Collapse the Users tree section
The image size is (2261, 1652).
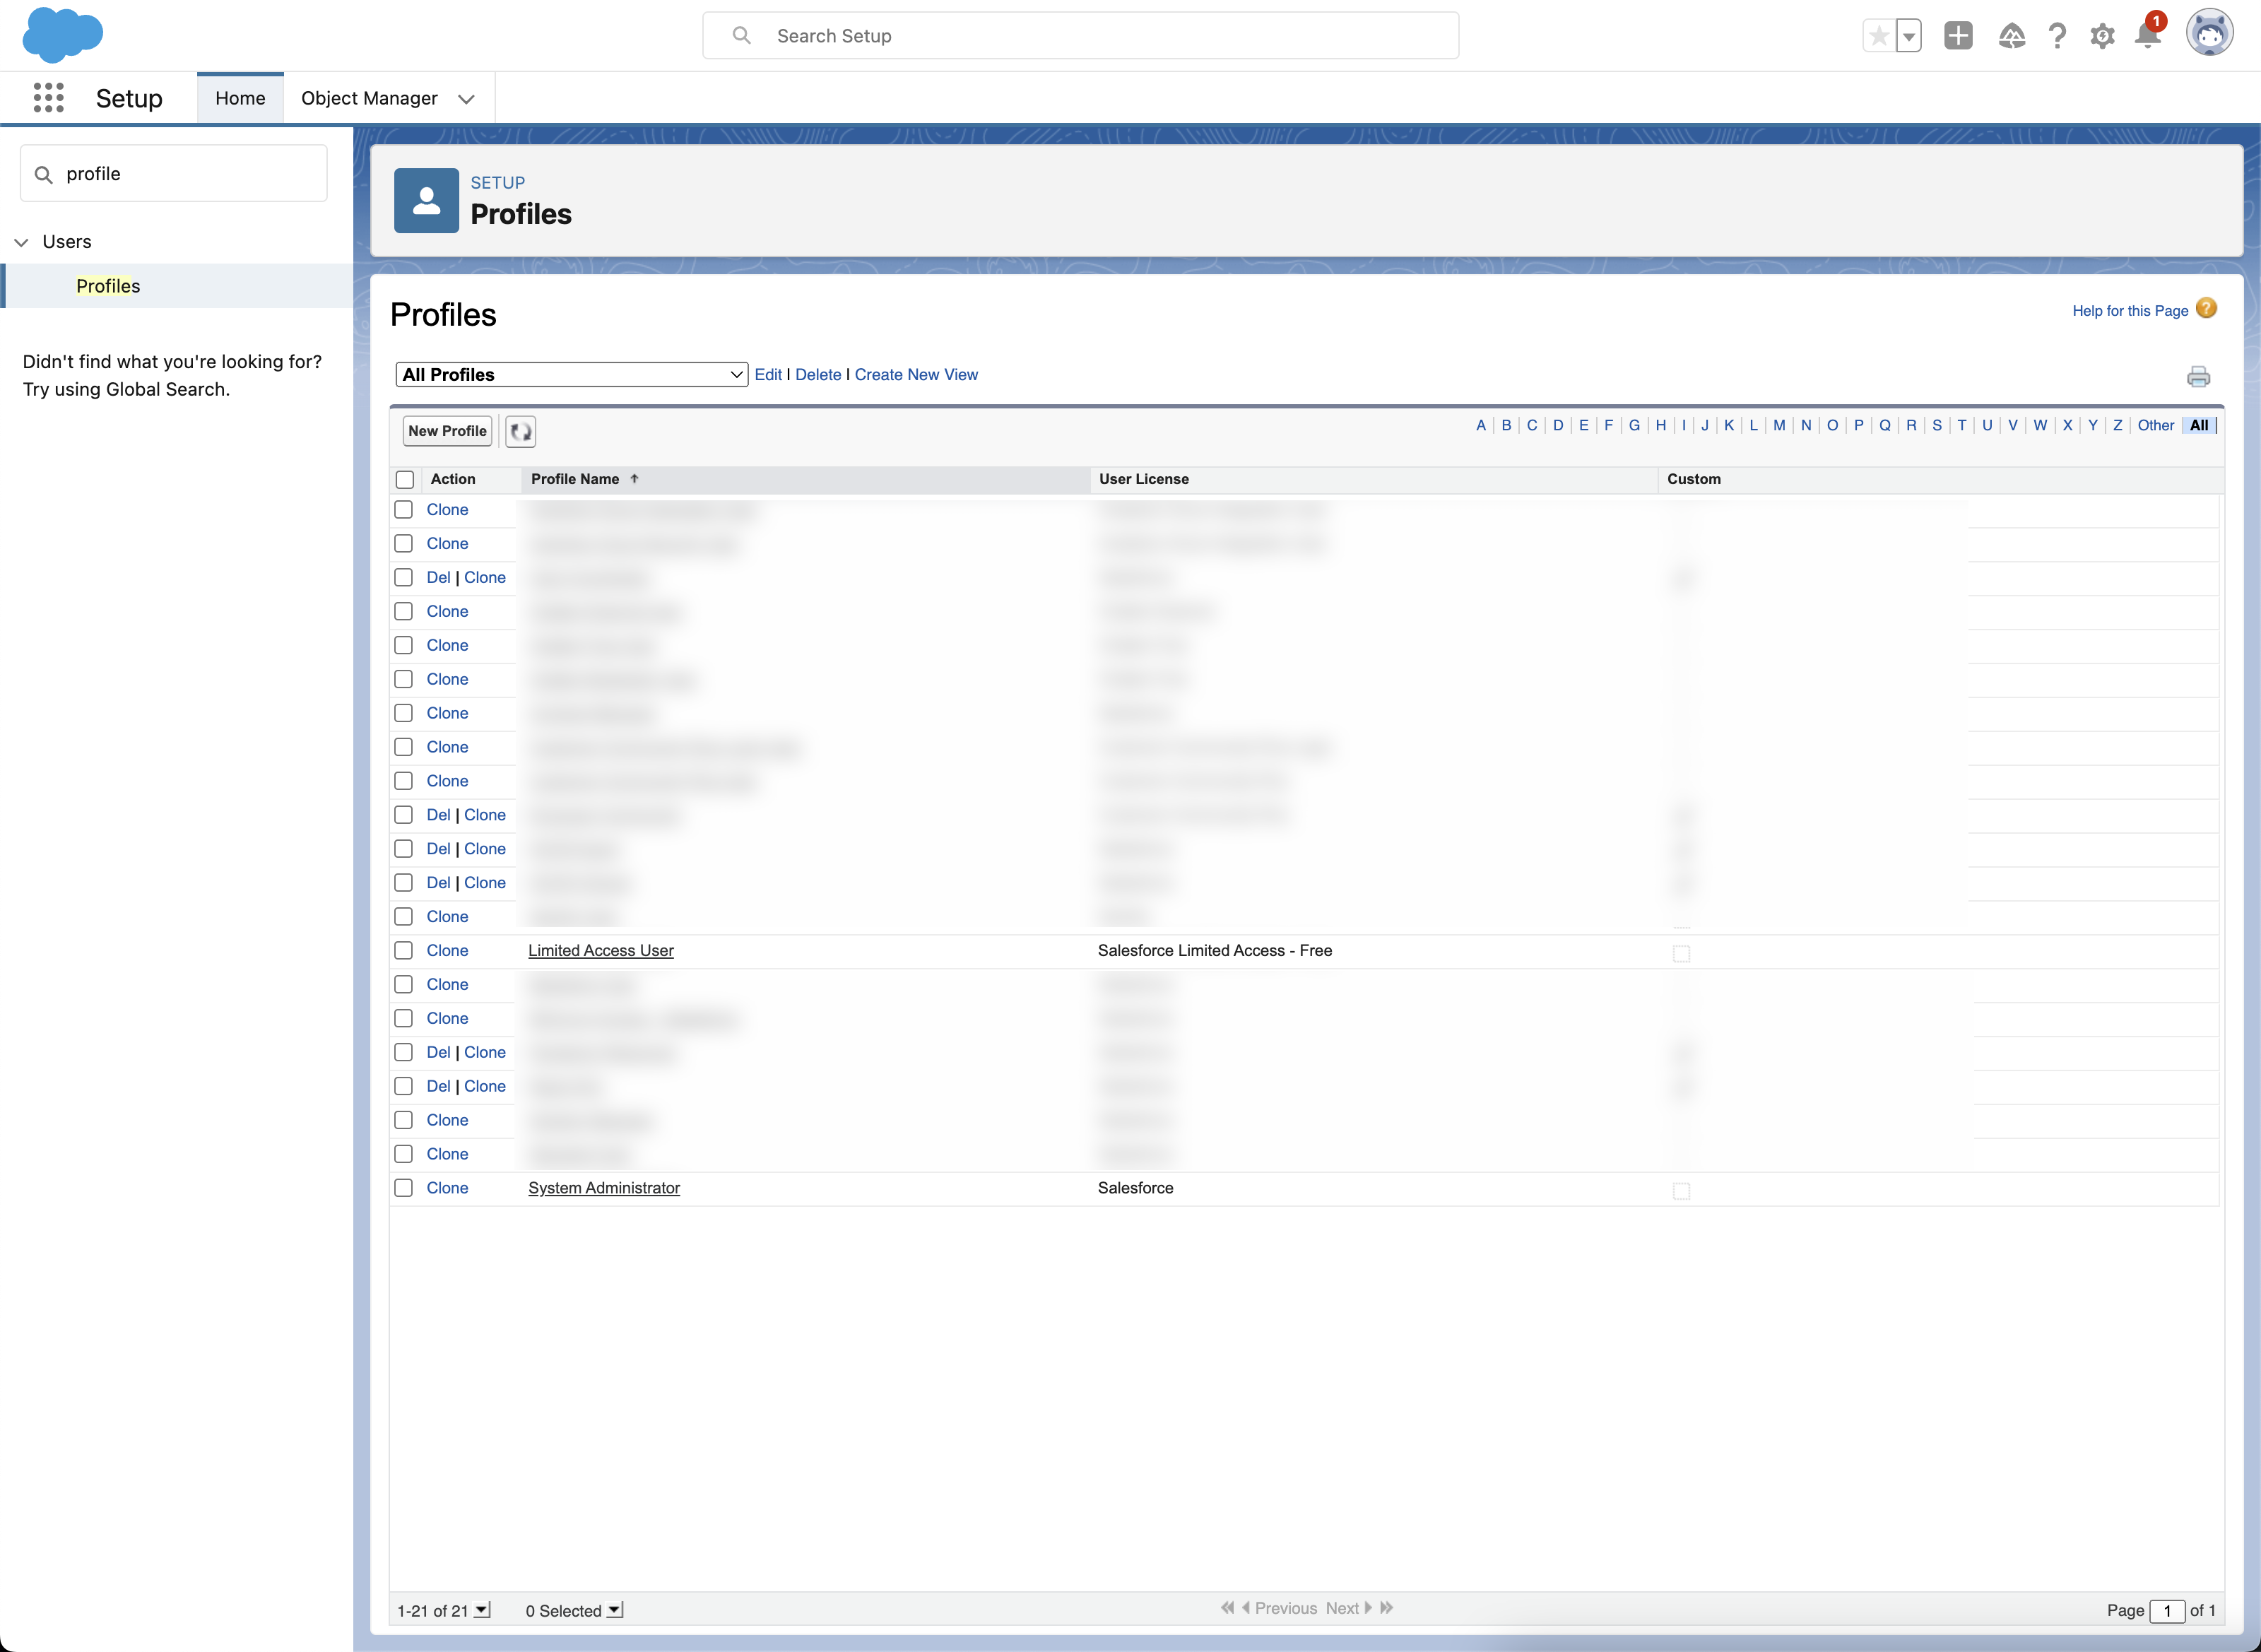coord(21,242)
